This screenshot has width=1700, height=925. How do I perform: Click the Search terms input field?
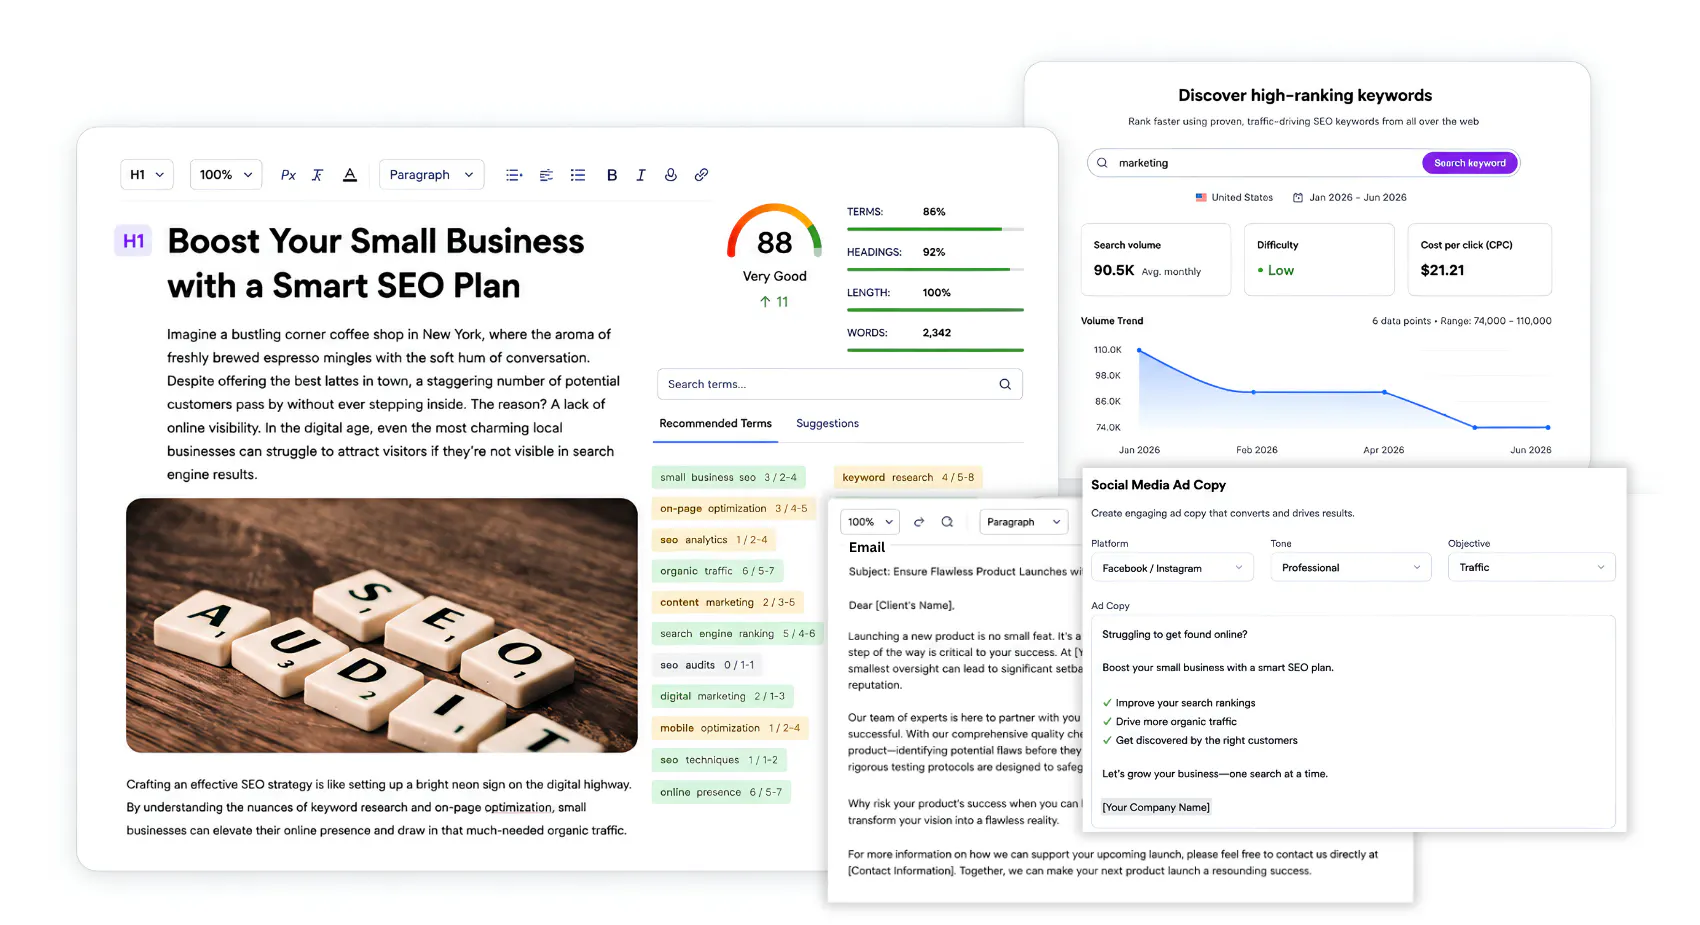coord(840,384)
